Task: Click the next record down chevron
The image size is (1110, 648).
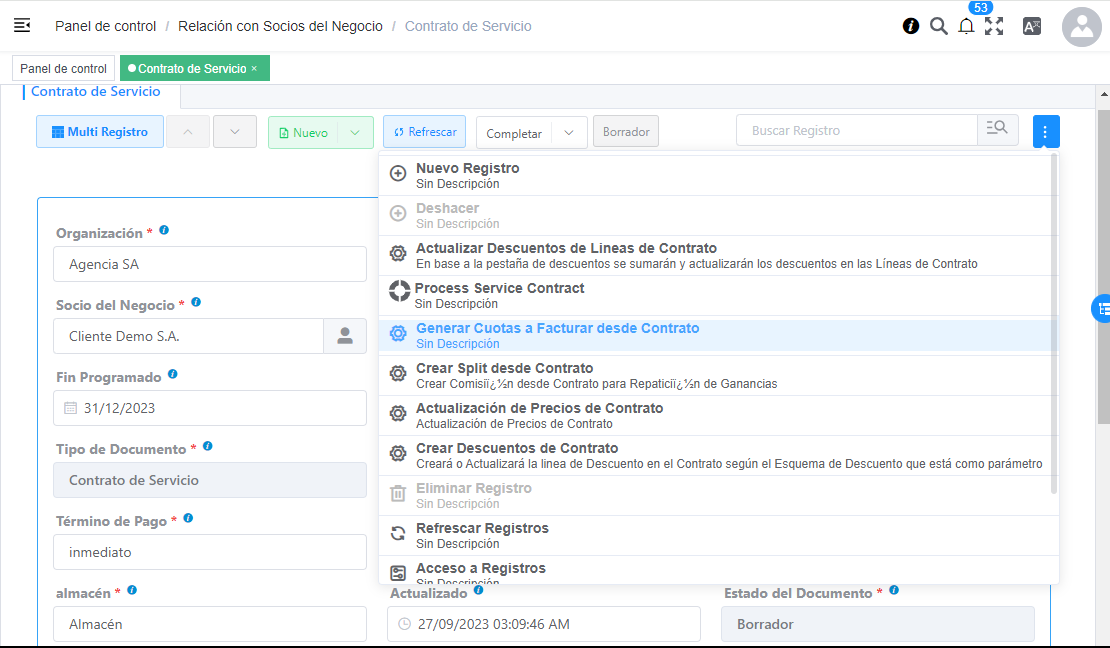Action: [x=234, y=131]
